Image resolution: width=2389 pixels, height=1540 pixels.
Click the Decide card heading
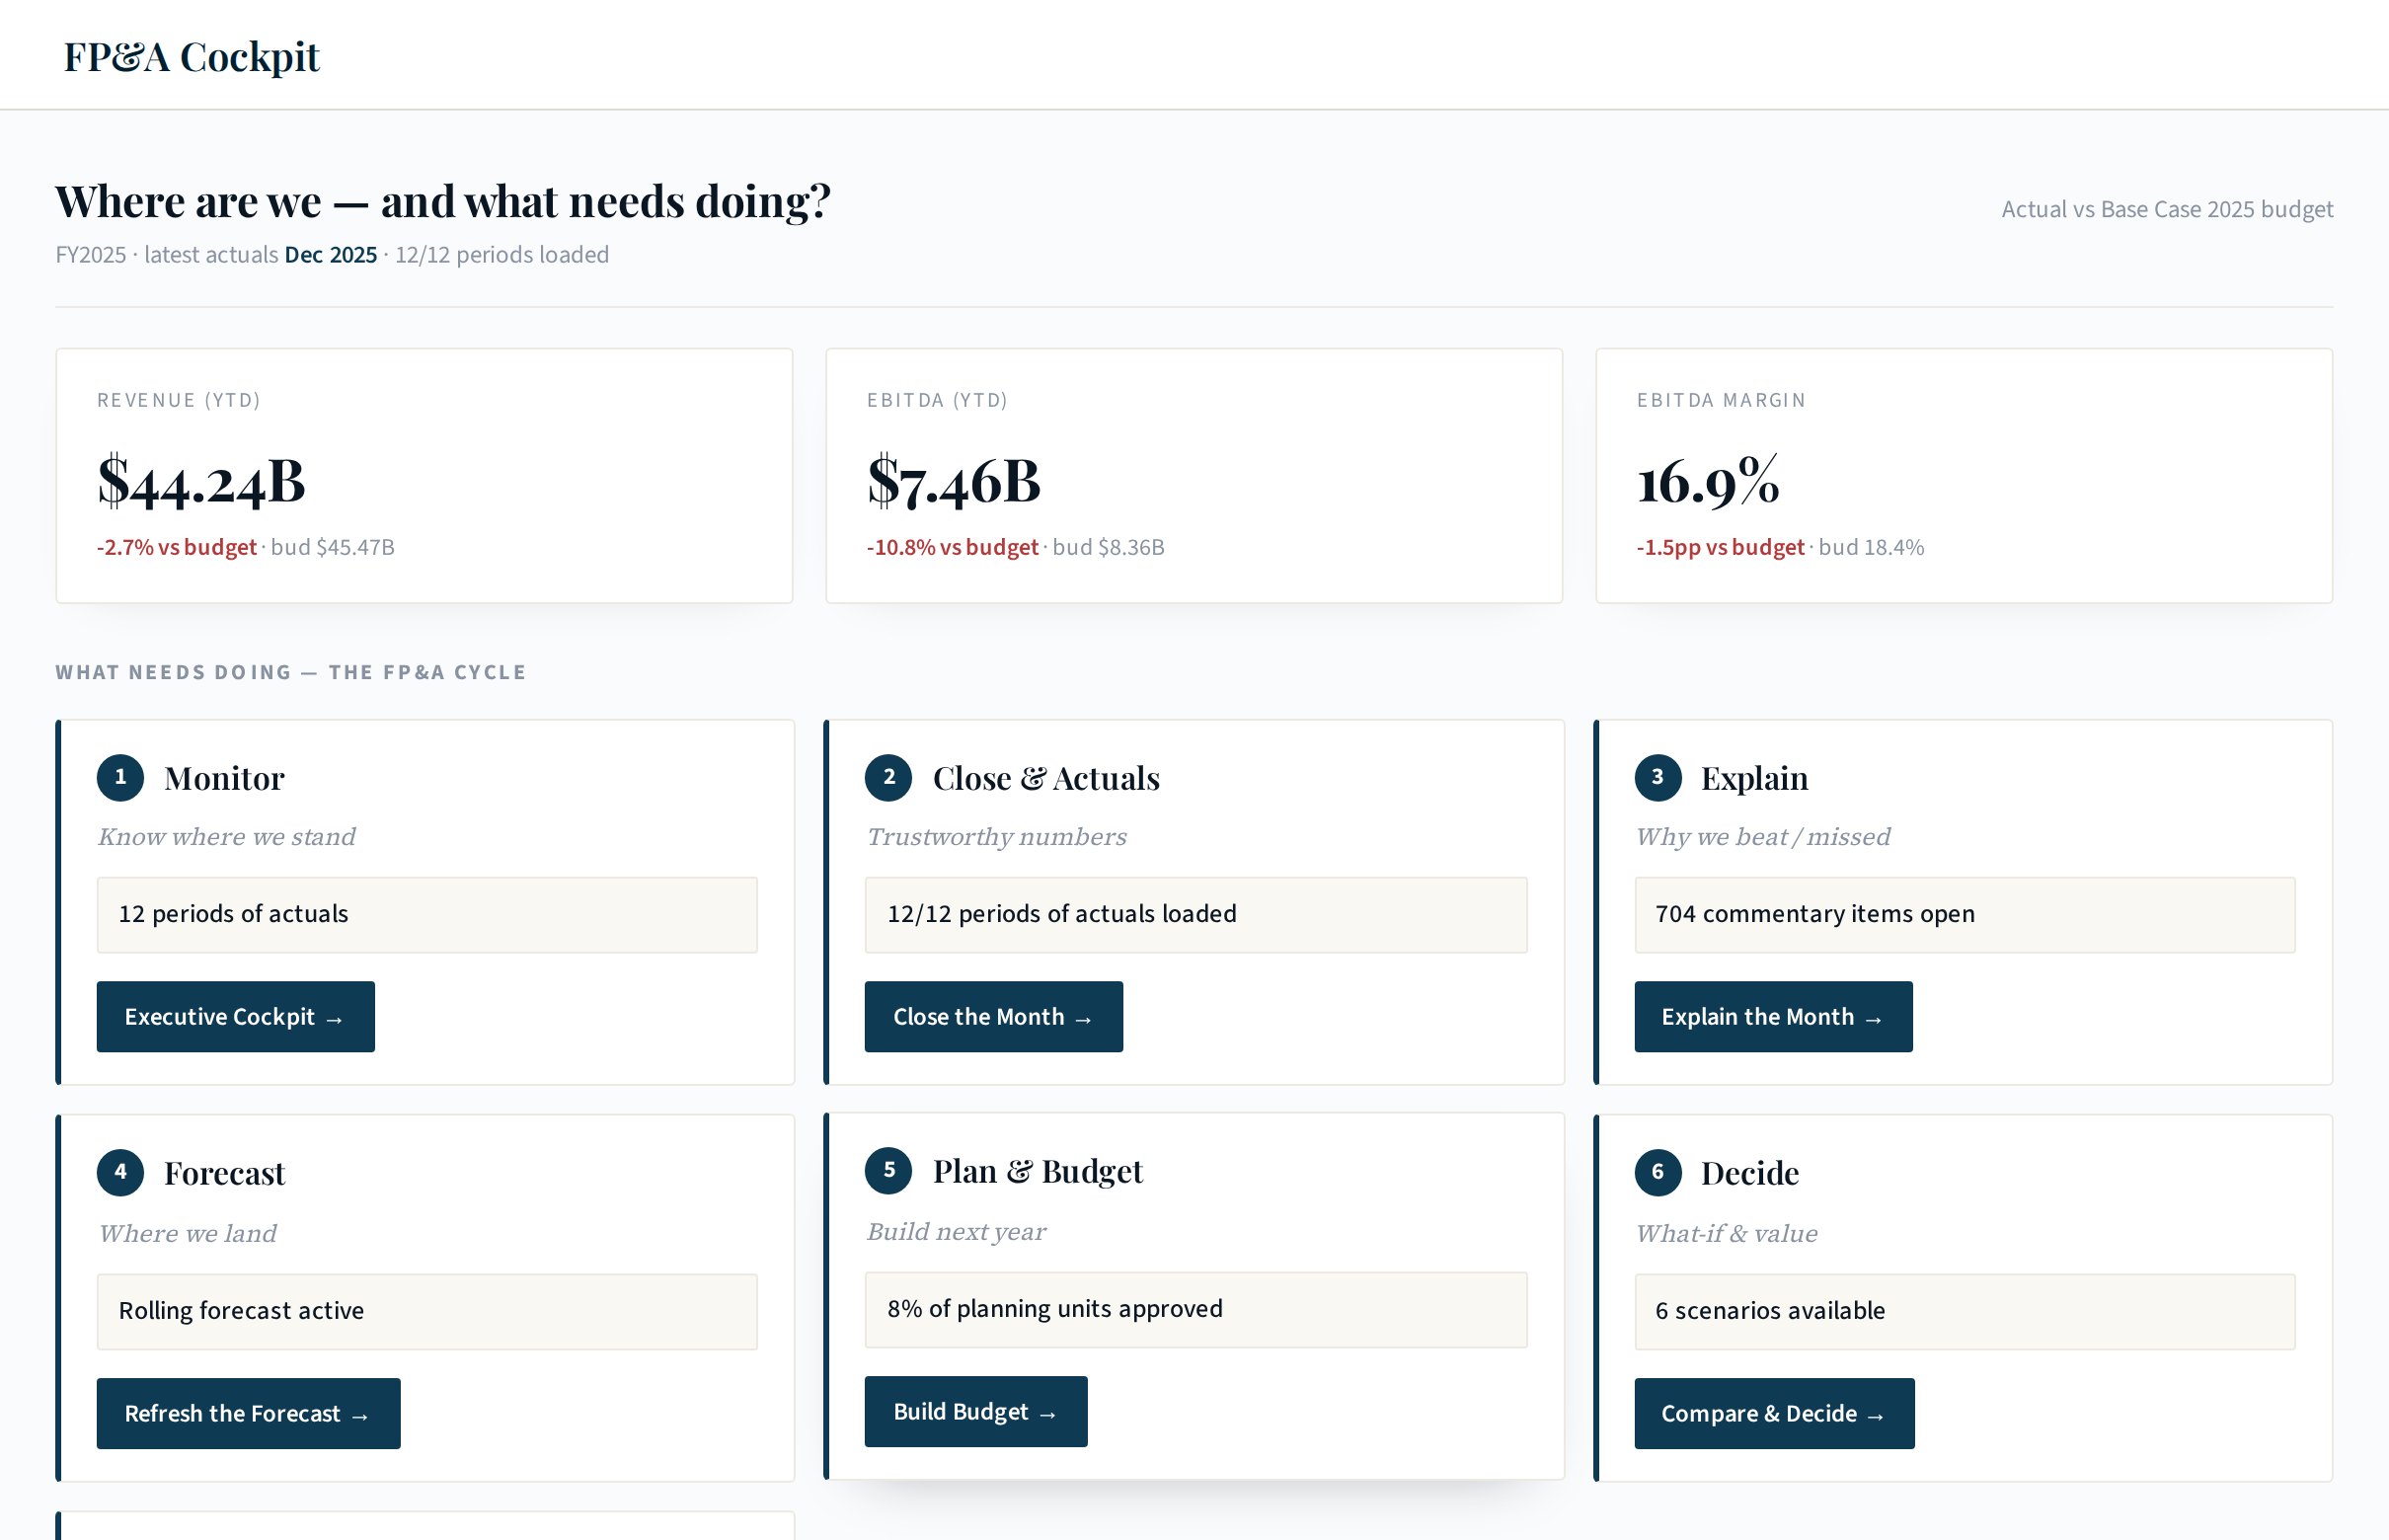point(1749,1173)
